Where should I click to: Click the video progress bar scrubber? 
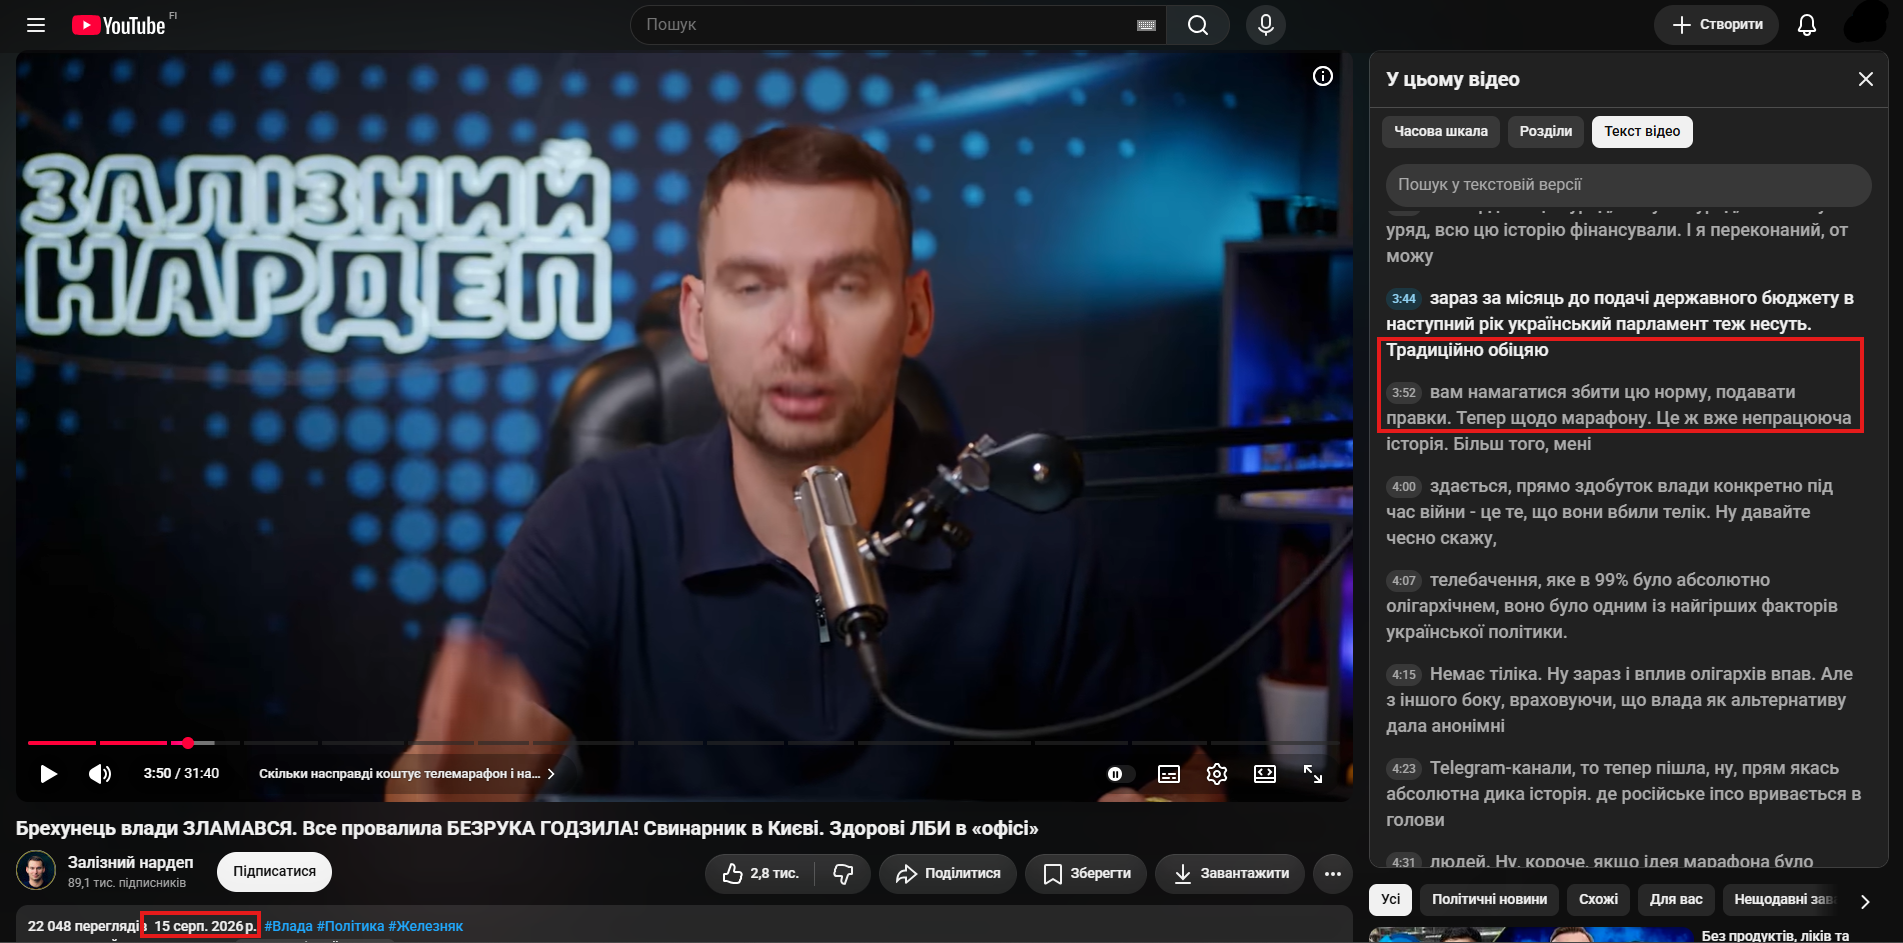point(188,743)
